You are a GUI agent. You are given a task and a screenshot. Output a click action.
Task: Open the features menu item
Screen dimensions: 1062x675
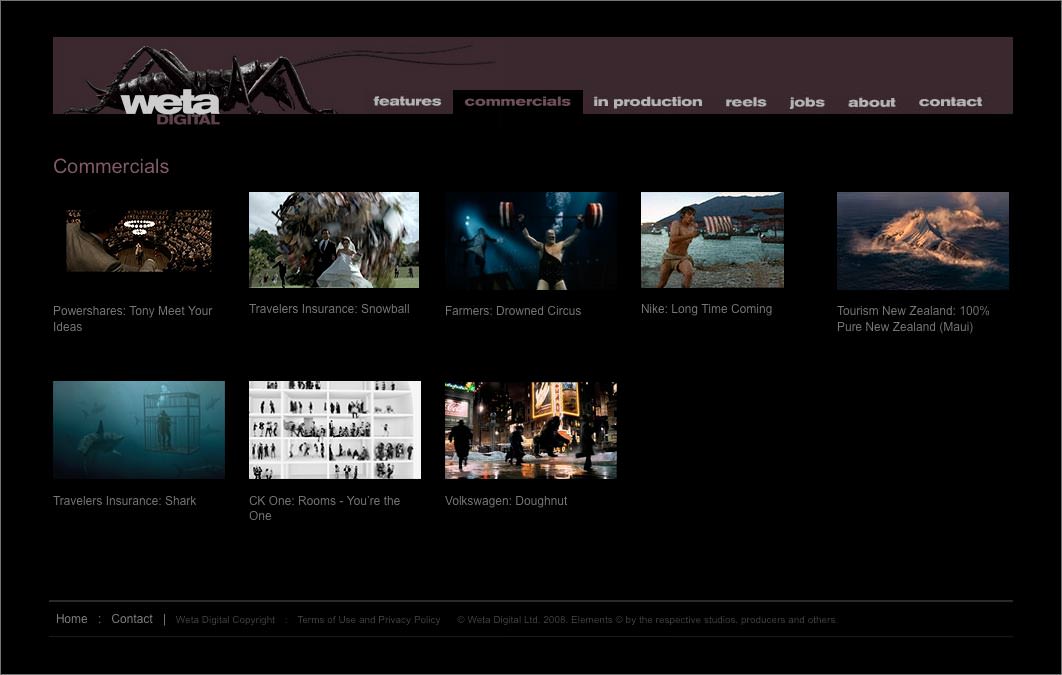click(407, 102)
